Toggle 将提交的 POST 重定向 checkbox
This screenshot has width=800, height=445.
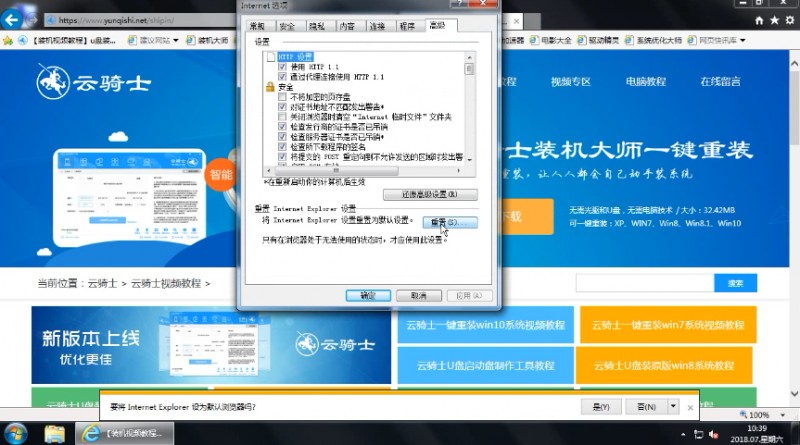282,157
